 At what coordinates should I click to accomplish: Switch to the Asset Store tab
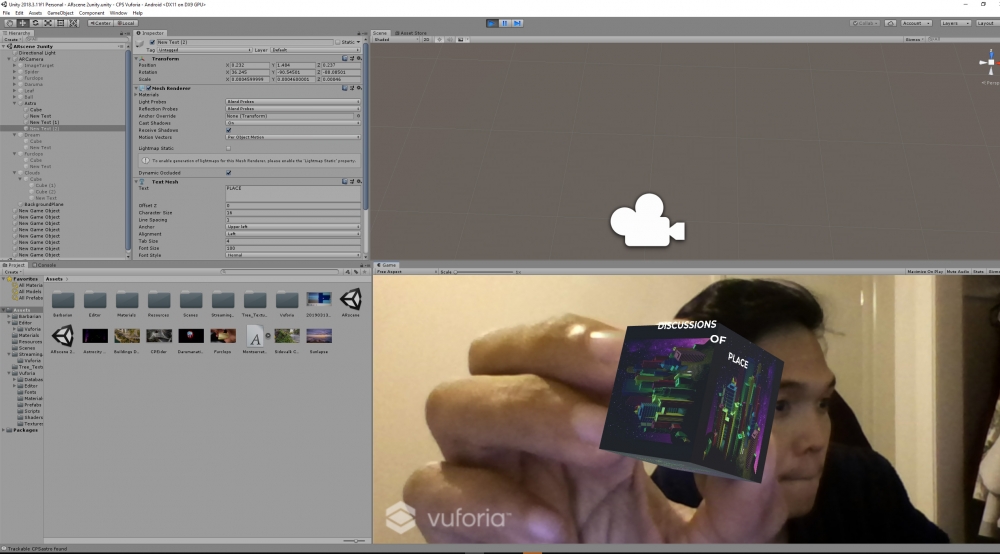click(x=412, y=33)
